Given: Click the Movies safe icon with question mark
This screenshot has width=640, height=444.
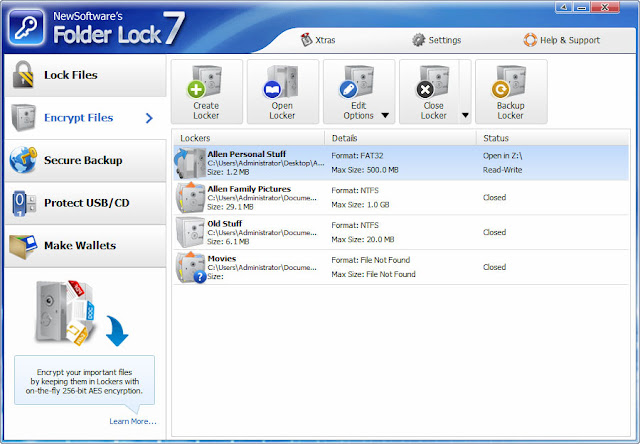Looking at the screenshot, I should coord(191,267).
